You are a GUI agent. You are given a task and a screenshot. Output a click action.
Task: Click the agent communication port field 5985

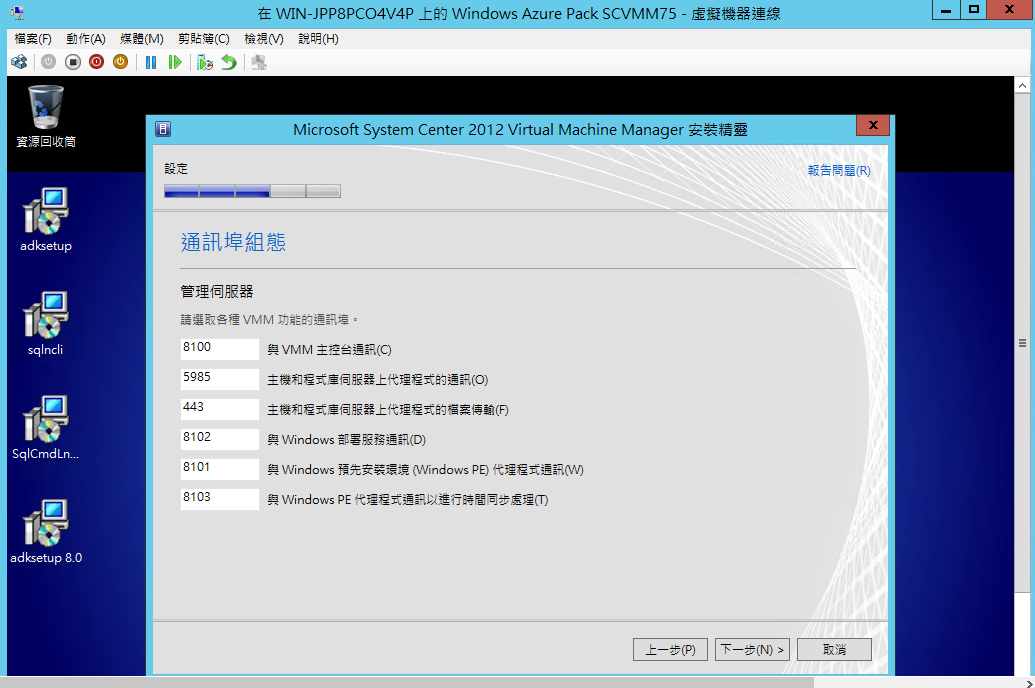pos(219,379)
